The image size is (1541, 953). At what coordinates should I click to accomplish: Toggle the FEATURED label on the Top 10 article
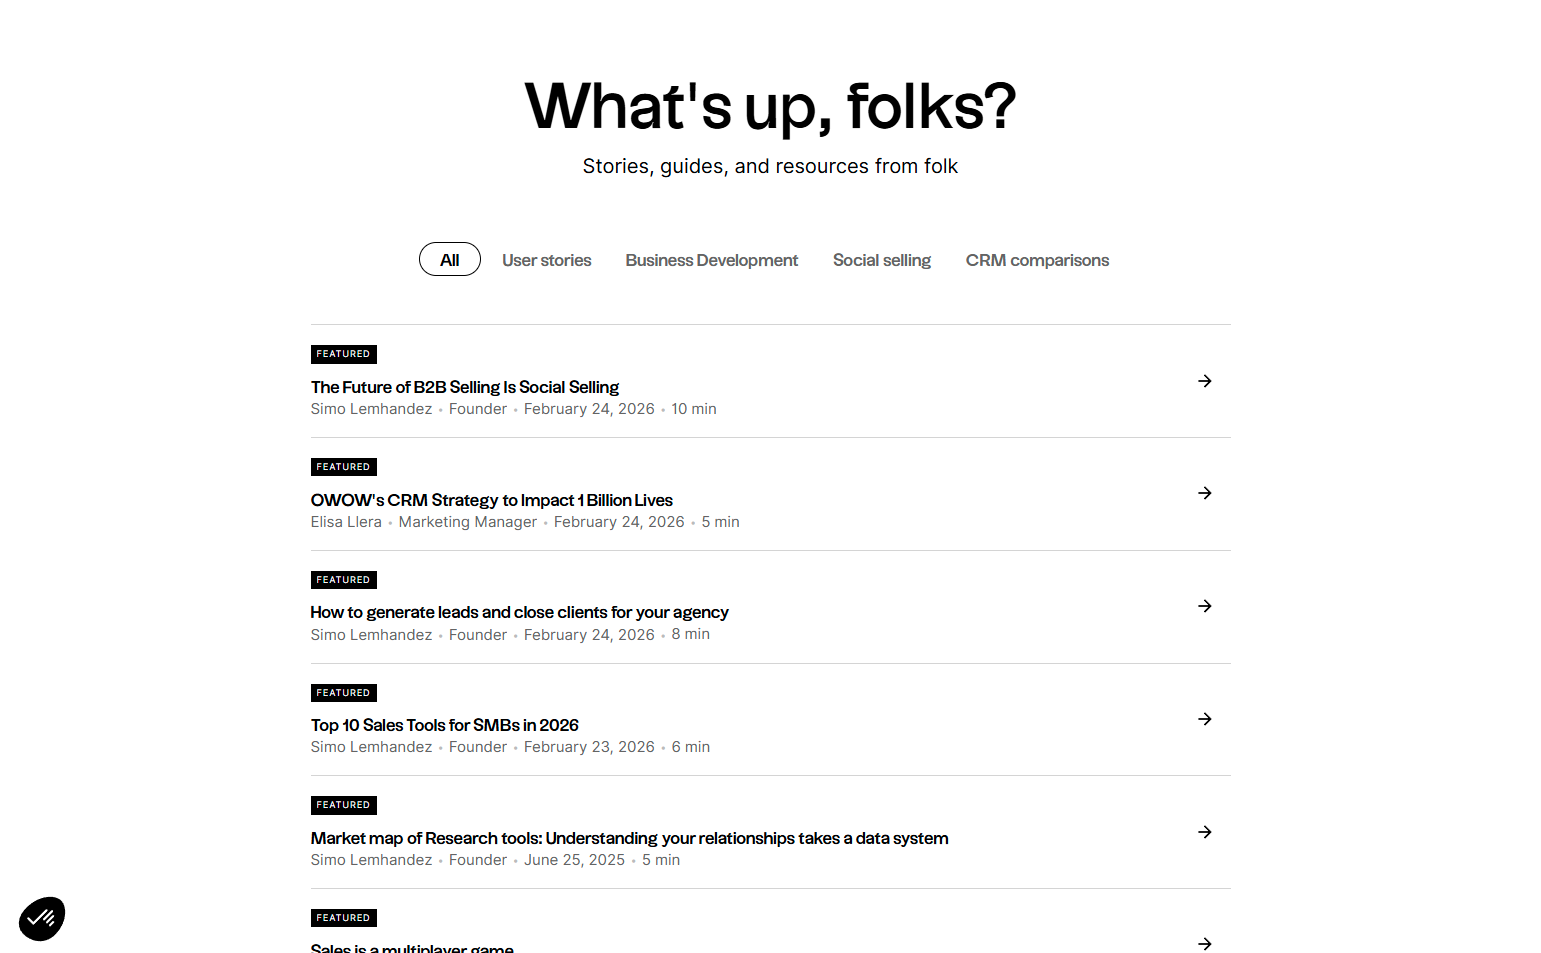[343, 692]
